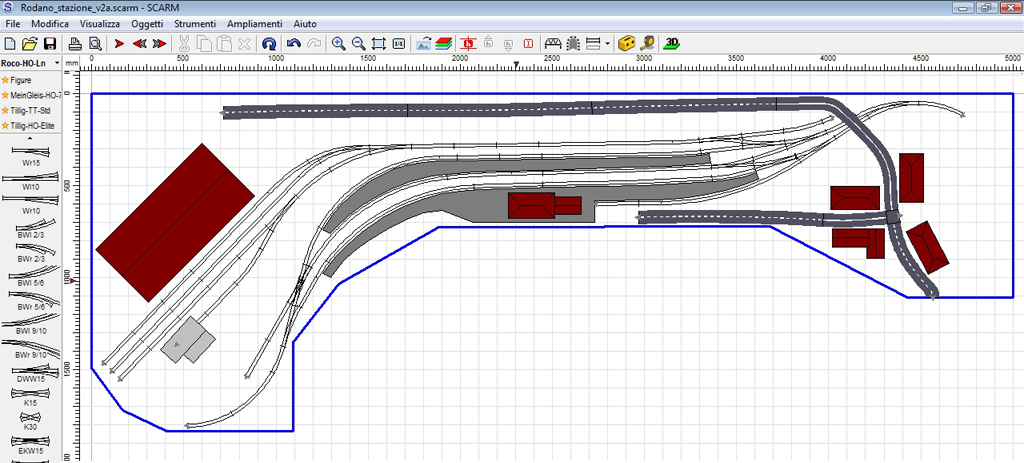Screen dimensions: 1024x463
Task: Switch to the 3D view
Action: click(673, 44)
